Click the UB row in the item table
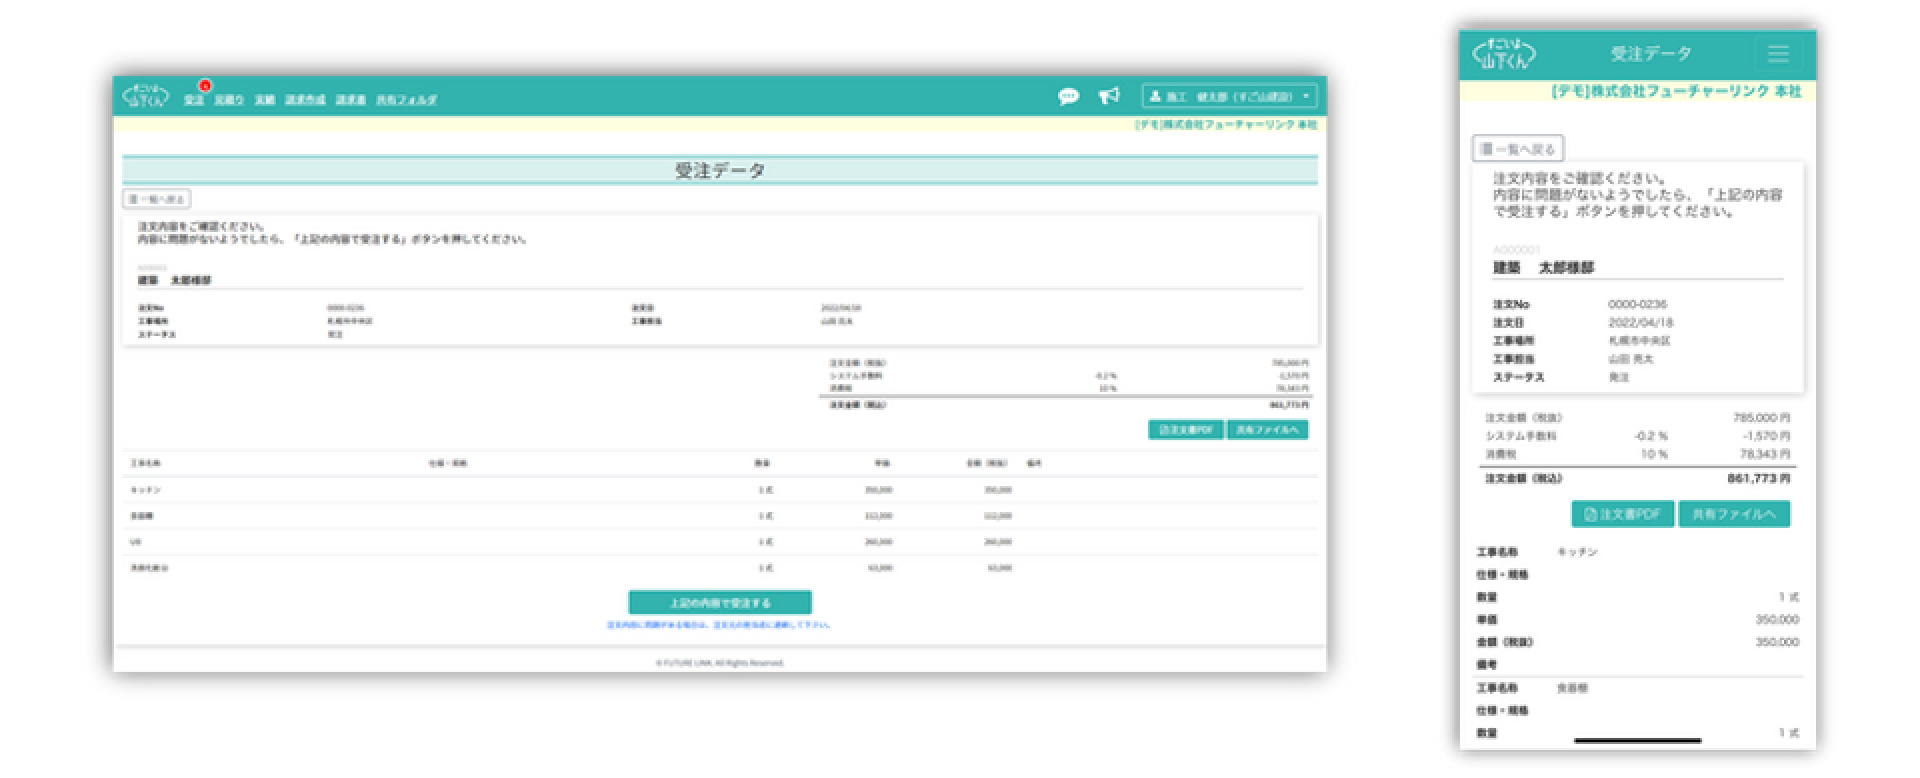Screen dimensions: 1920x778 [x=720, y=542]
